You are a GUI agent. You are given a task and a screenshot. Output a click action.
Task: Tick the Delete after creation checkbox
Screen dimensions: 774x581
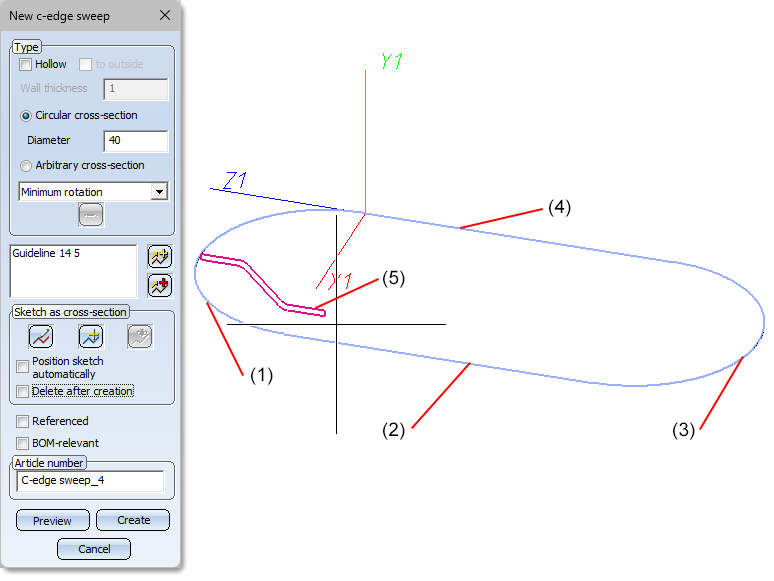point(22,391)
